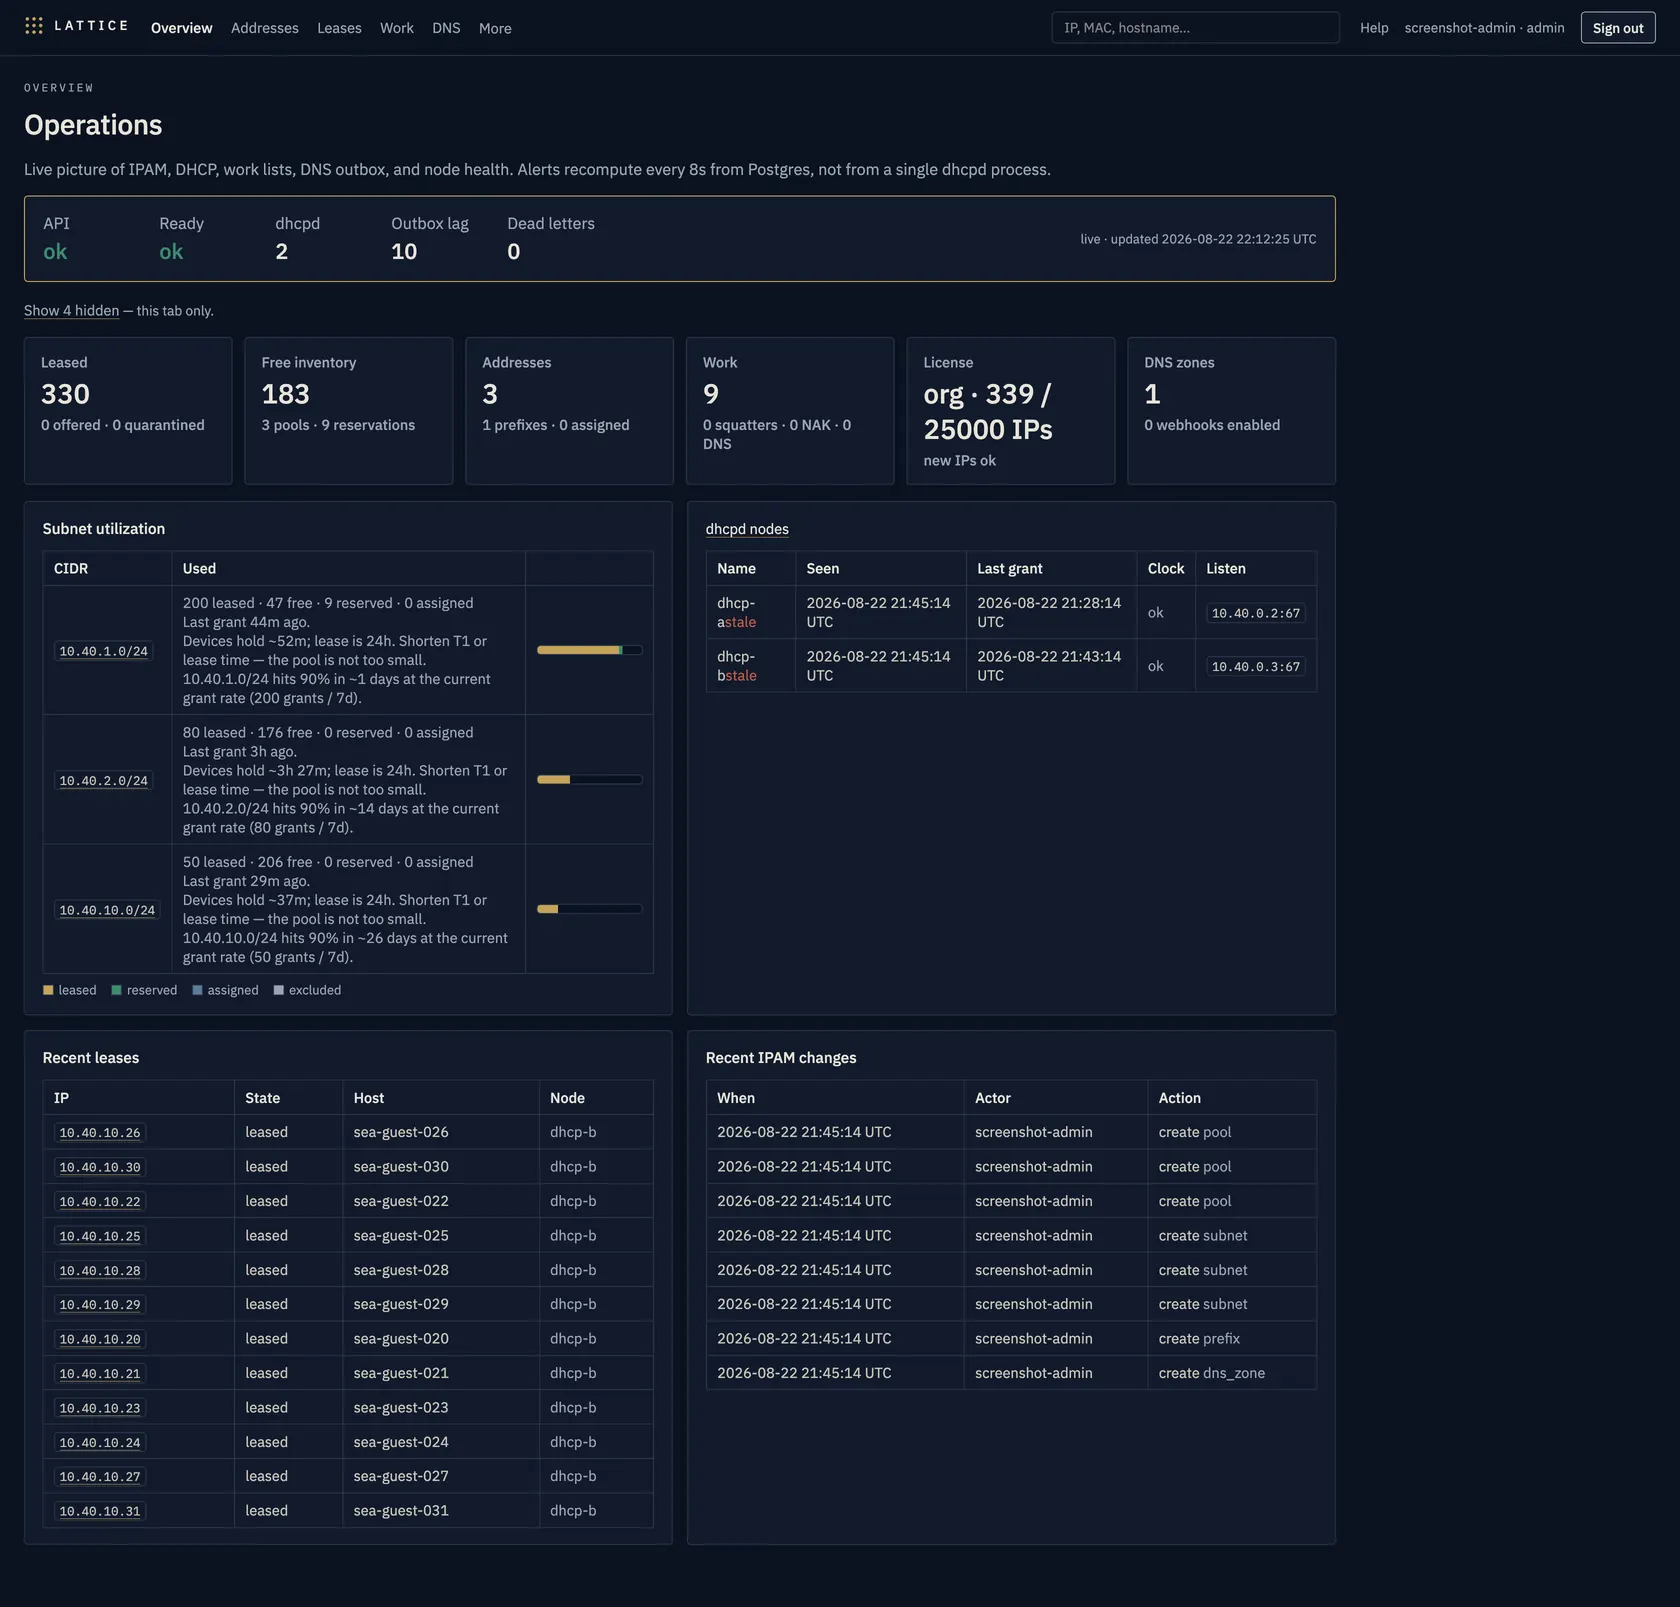1680x1607 pixels.
Task: Click utilization bar for 10.40.2.0/24
Action: [589, 780]
